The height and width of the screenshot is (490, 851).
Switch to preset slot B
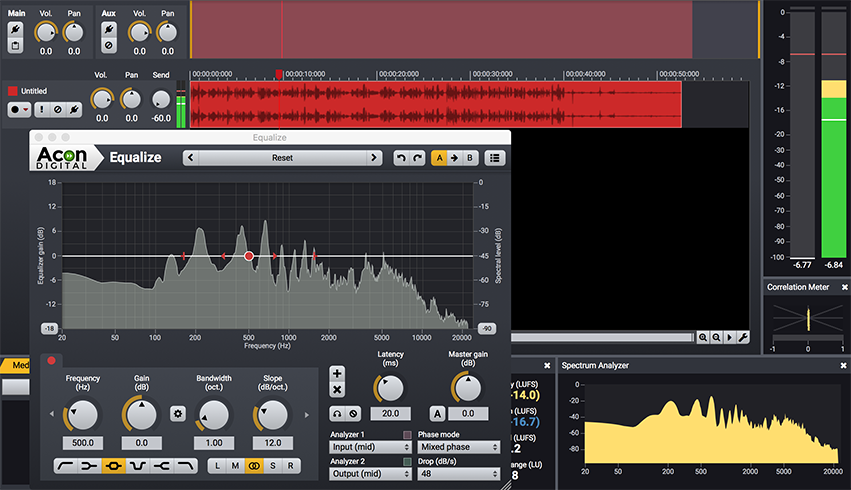tap(471, 158)
